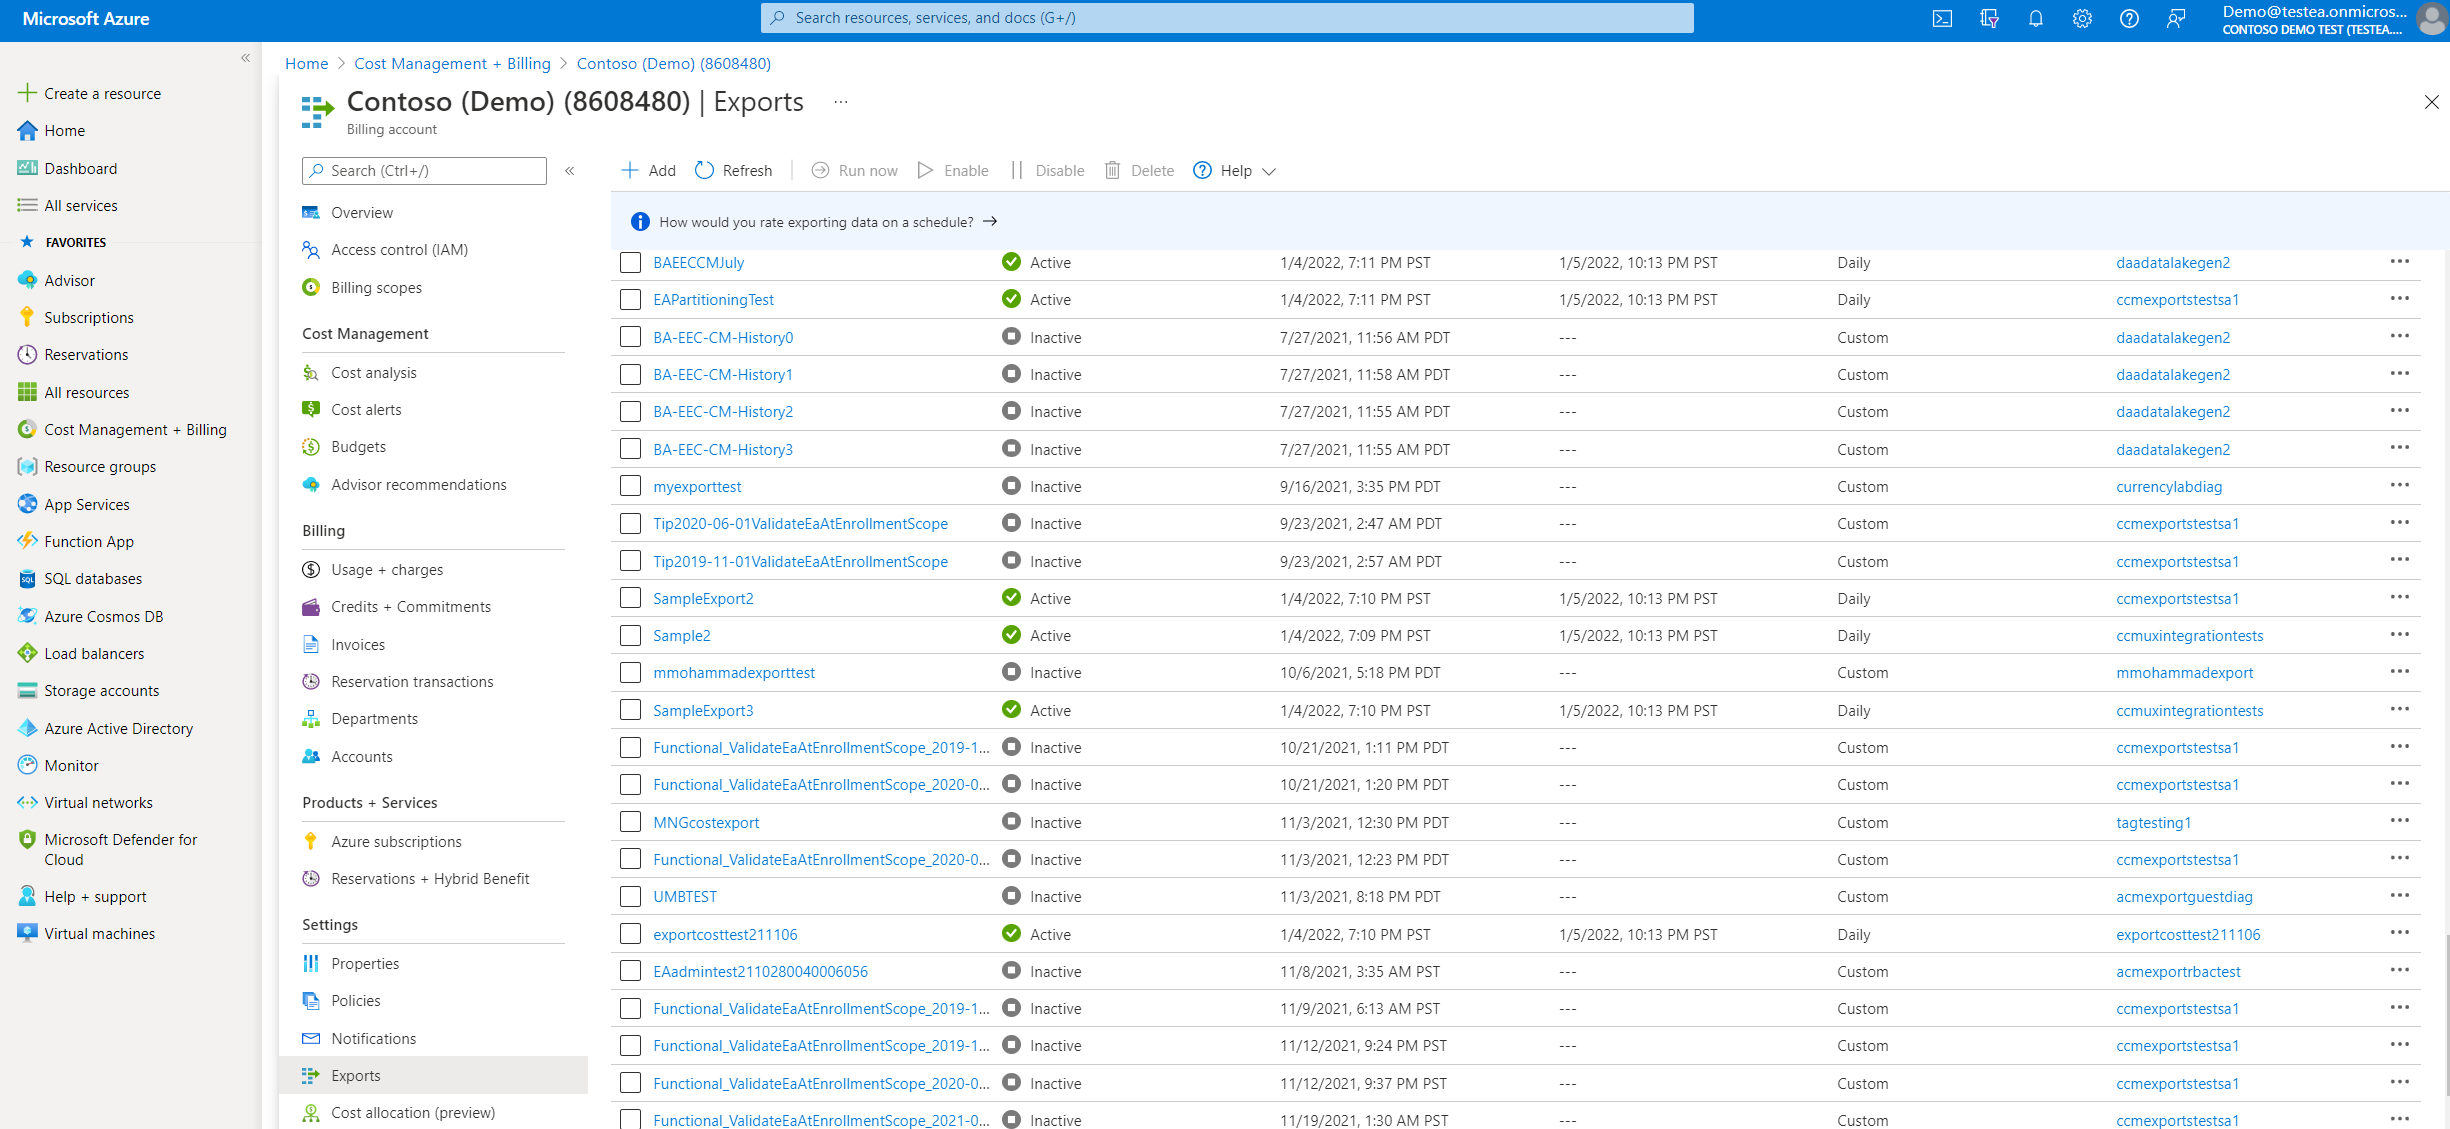
Task: Click Cost Management + Billing breadcrumb
Action: tap(452, 64)
